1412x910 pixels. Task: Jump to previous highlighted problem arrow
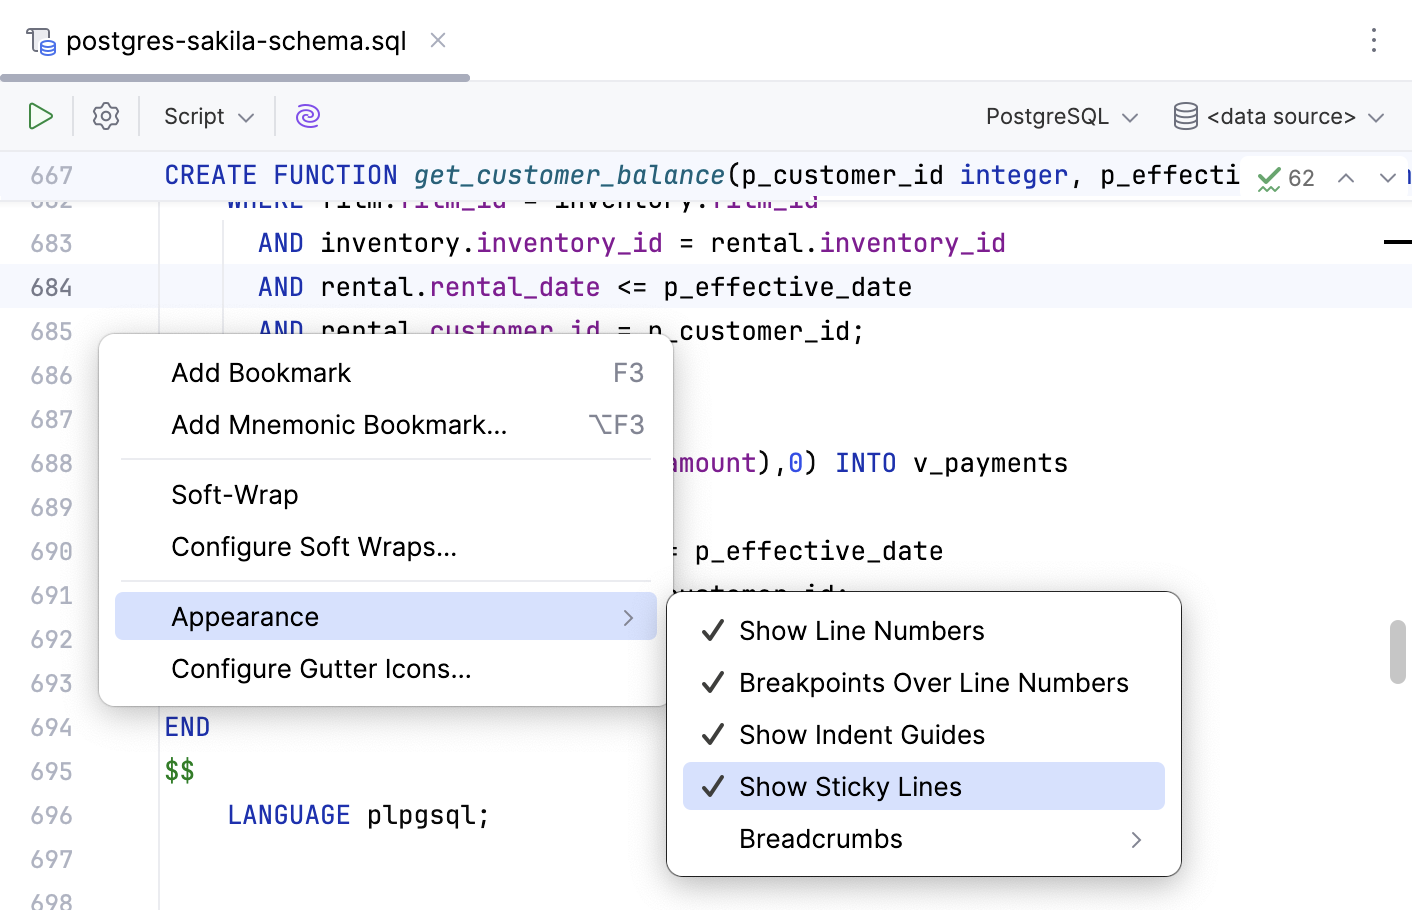[1346, 178]
